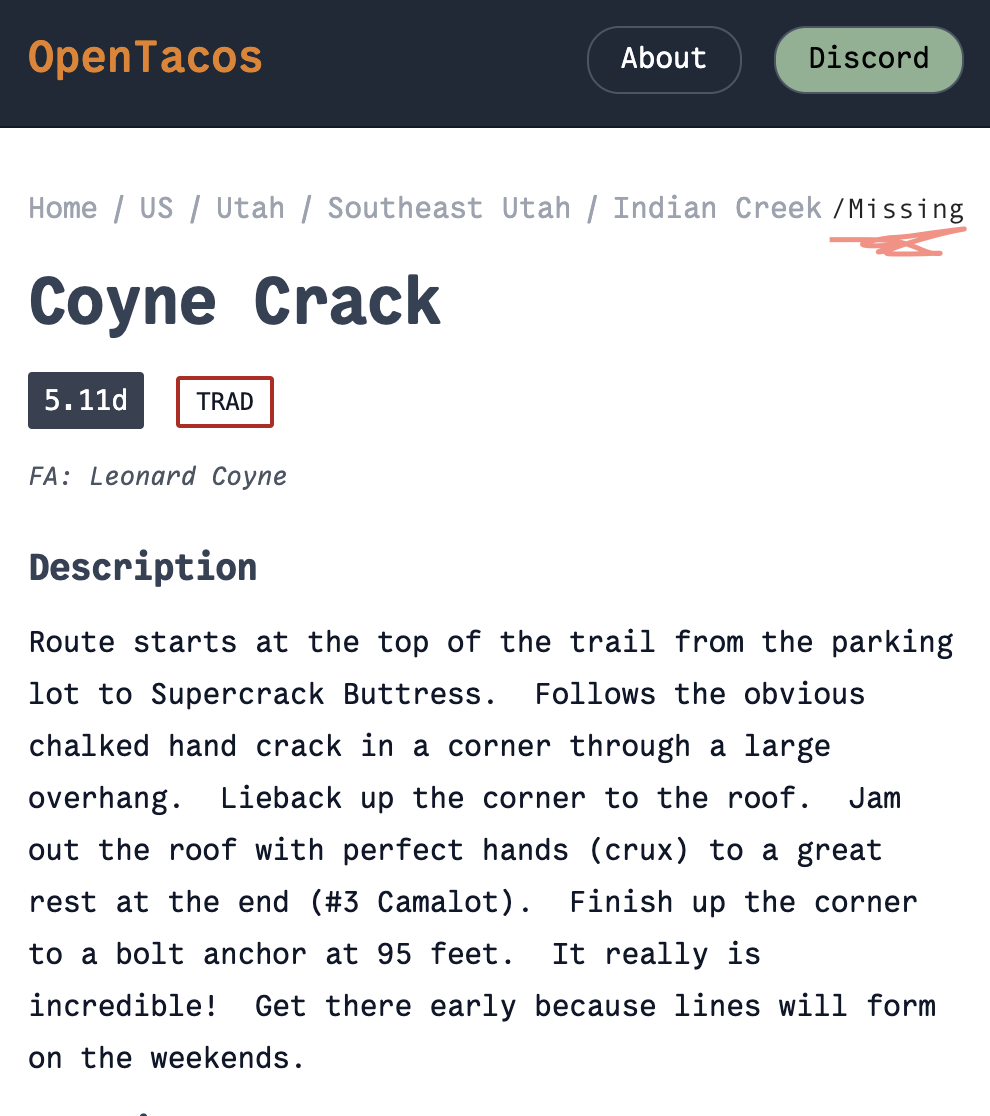This screenshot has width=990, height=1116.
Task: Open the OpenTacos homepage logo
Action: pos(144,57)
